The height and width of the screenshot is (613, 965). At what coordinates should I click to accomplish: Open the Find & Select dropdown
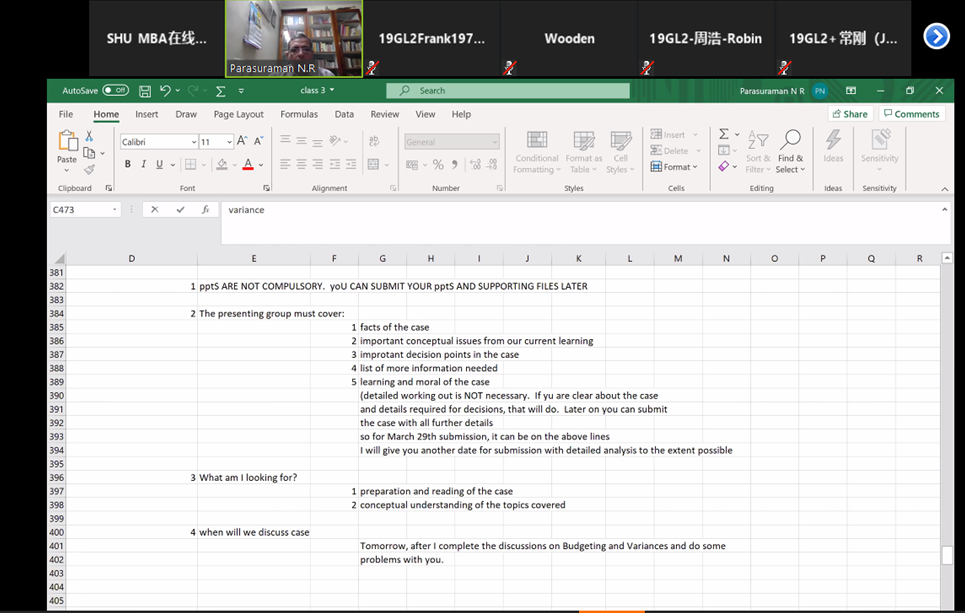[790, 151]
